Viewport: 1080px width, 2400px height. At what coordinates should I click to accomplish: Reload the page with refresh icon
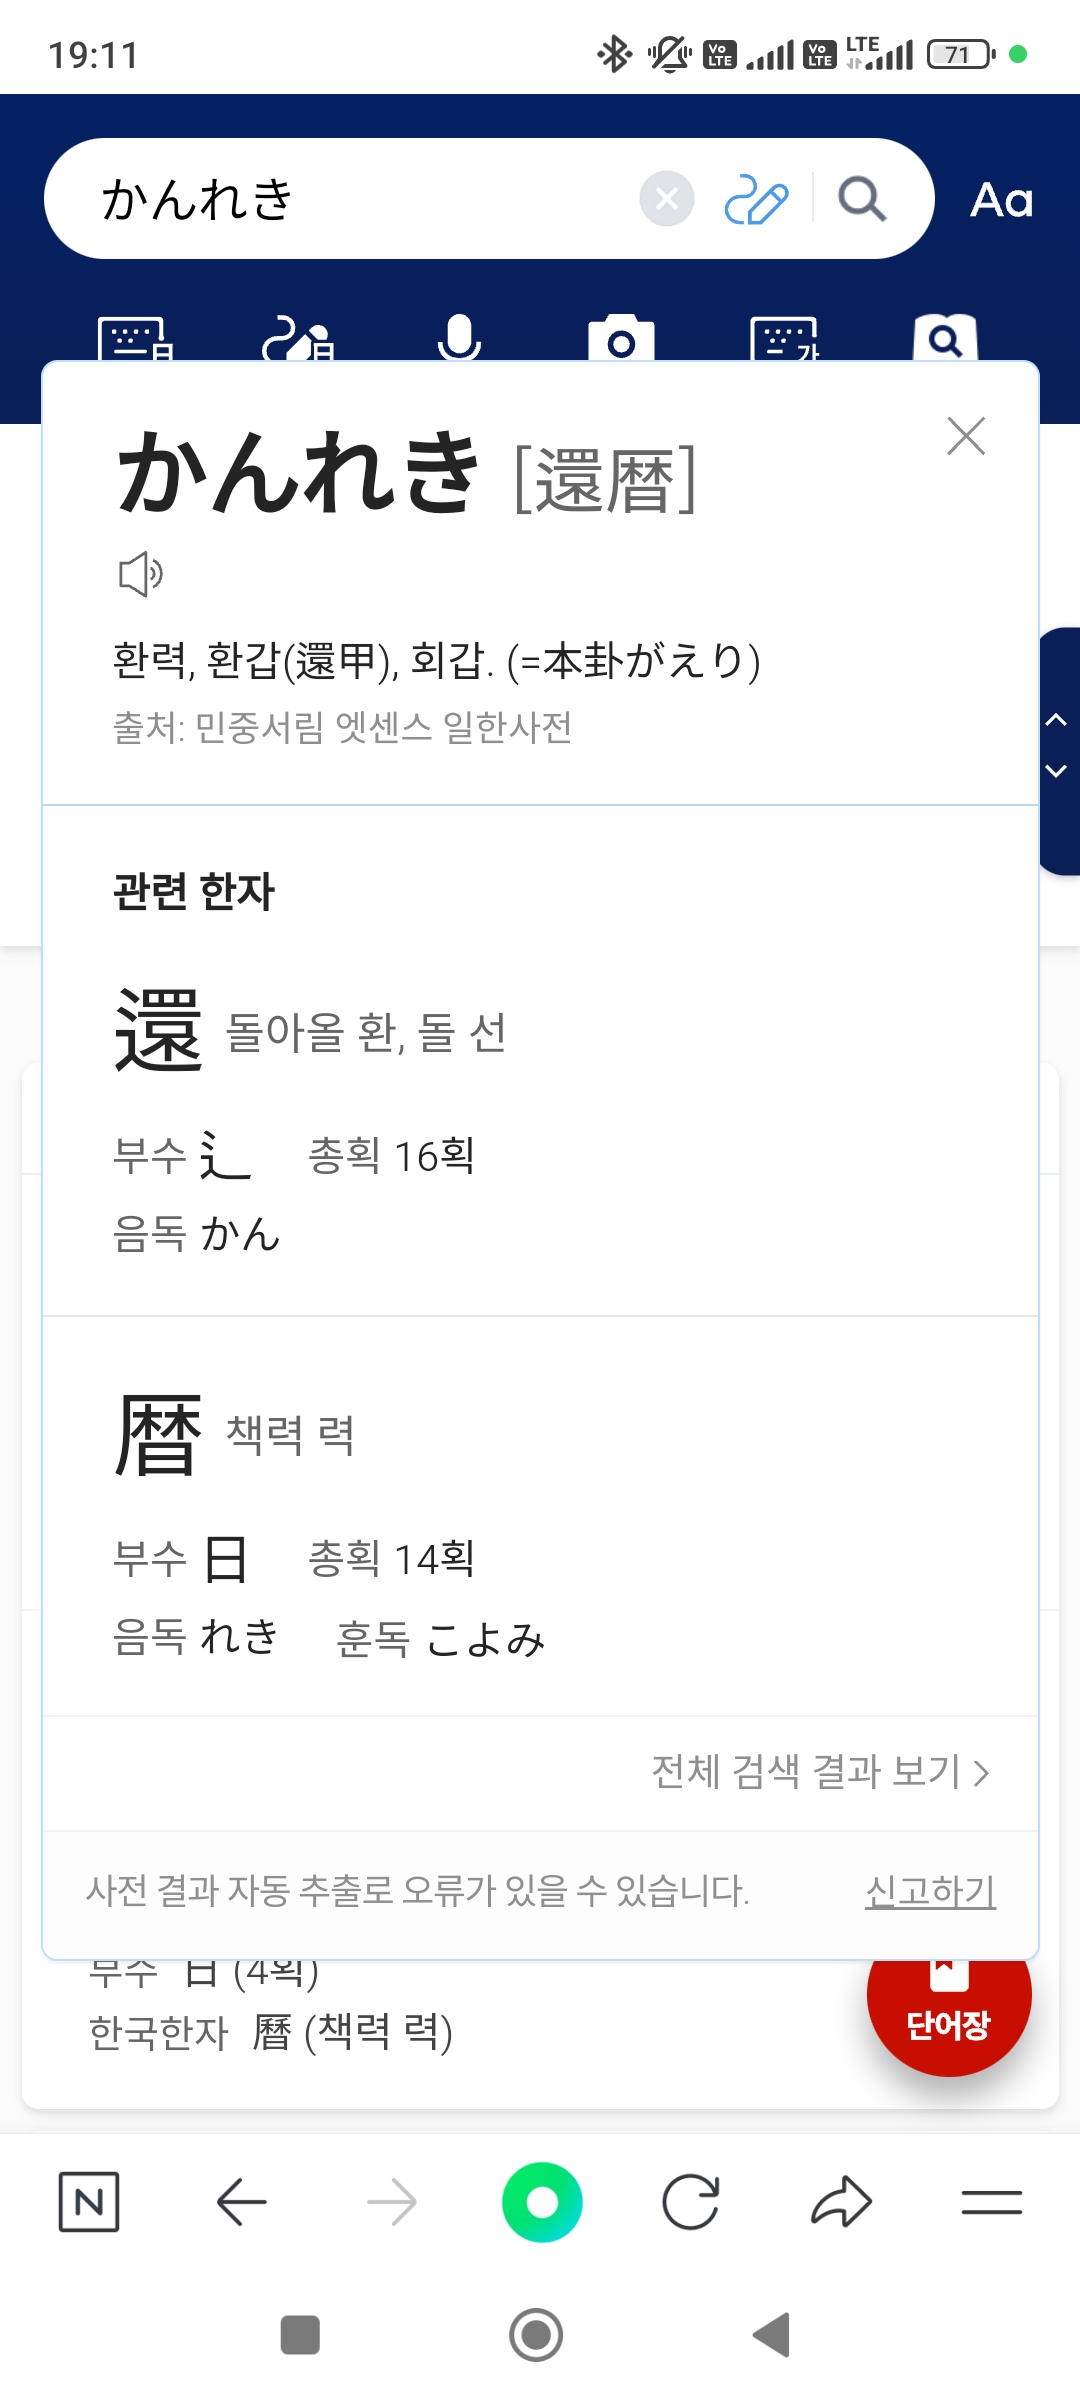tap(691, 2202)
